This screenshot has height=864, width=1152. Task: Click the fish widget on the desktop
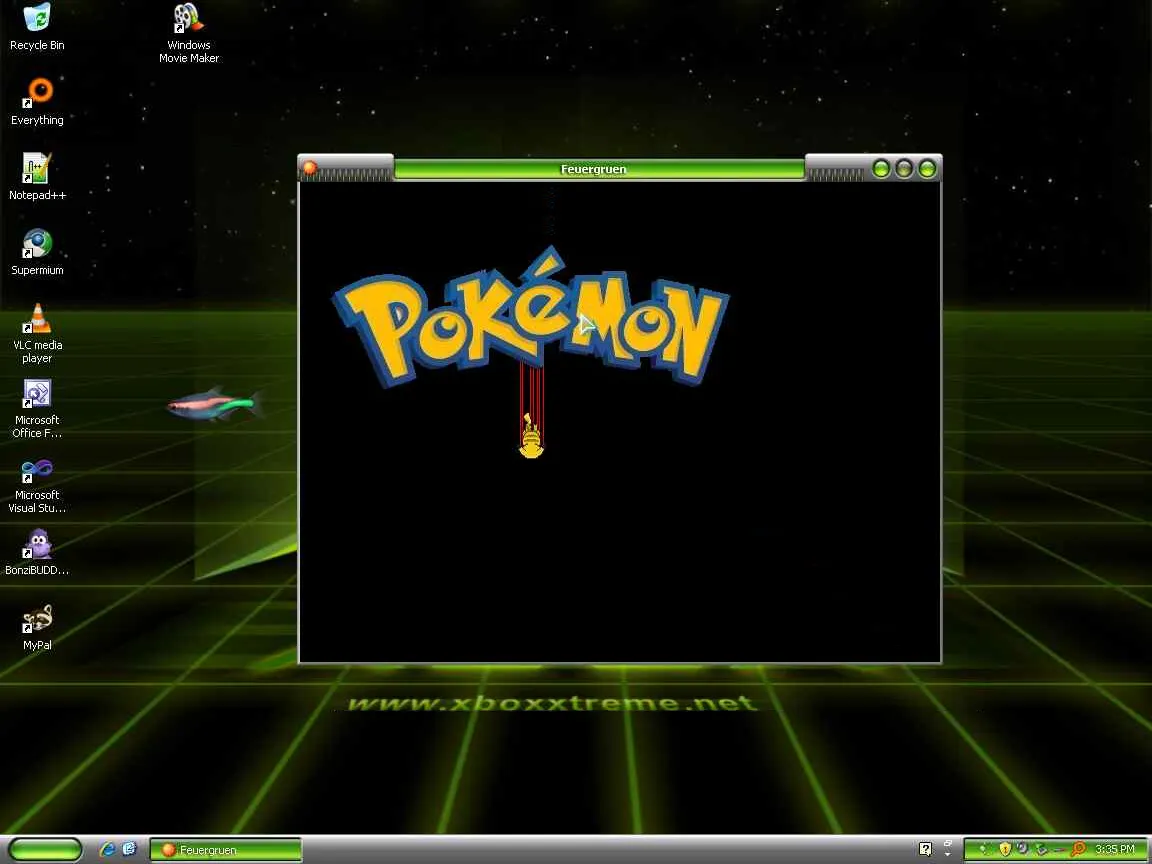pyautogui.click(x=215, y=404)
